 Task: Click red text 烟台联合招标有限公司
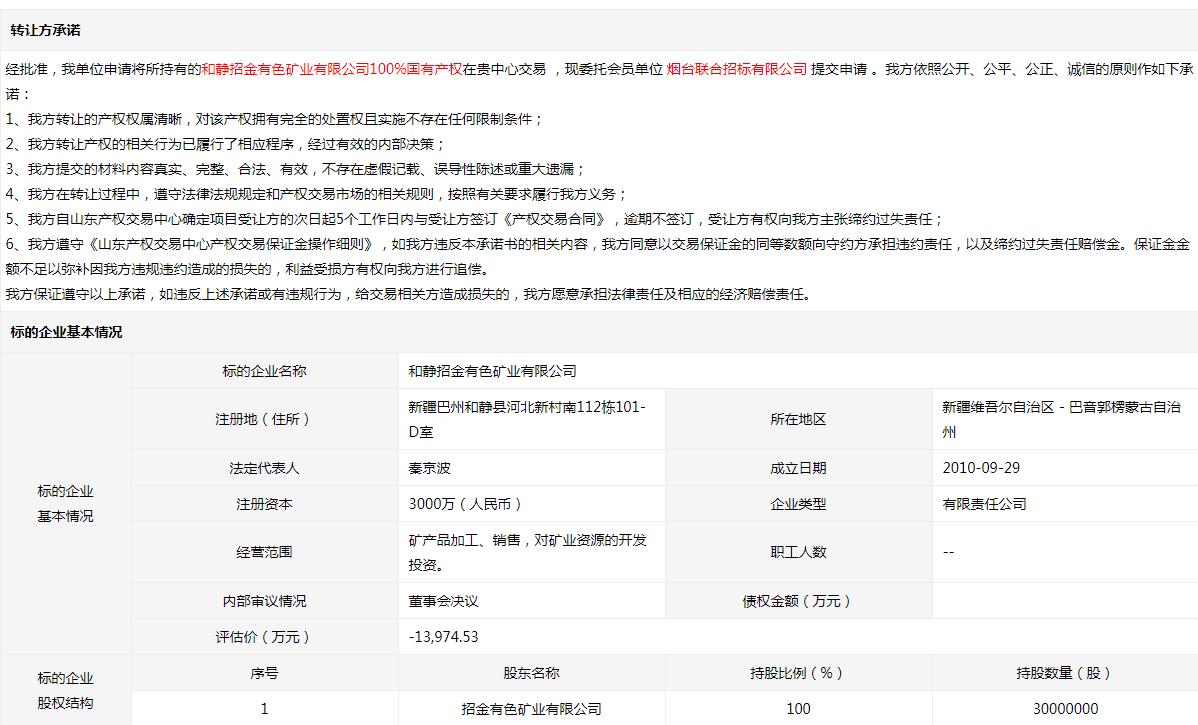(x=737, y=70)
